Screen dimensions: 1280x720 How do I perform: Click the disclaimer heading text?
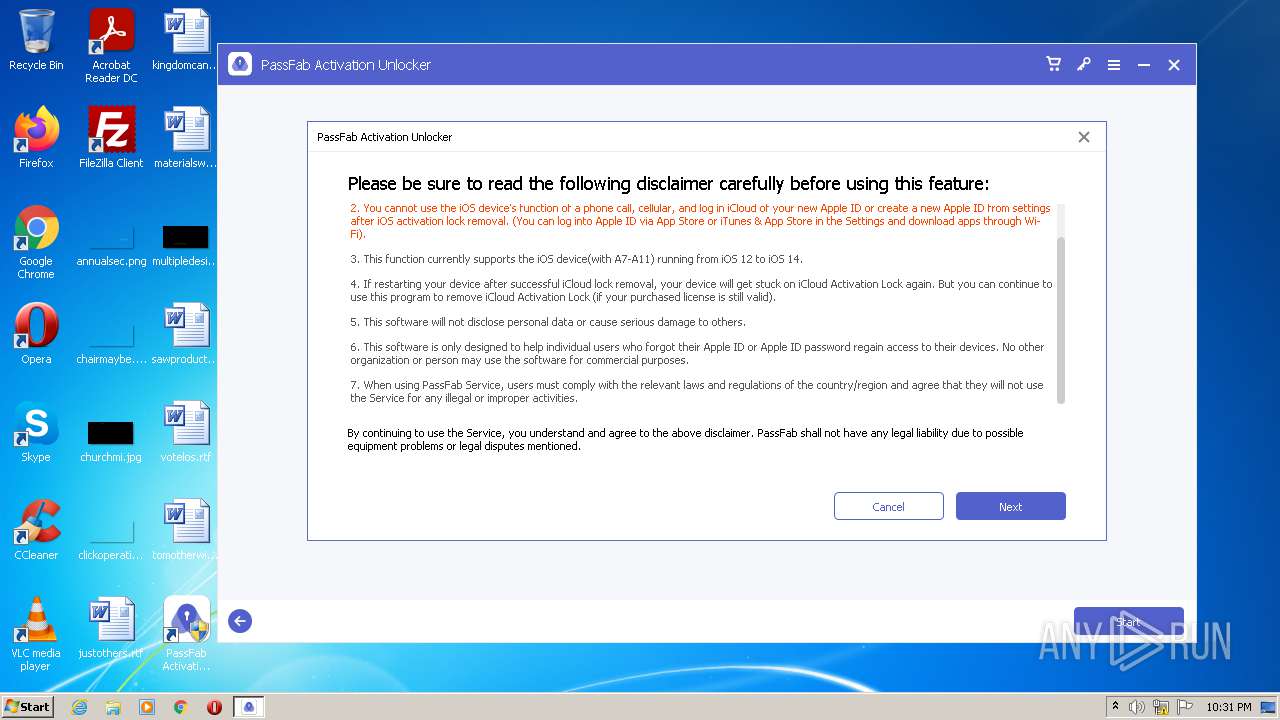pyautogui.click(x=668, y=184)
